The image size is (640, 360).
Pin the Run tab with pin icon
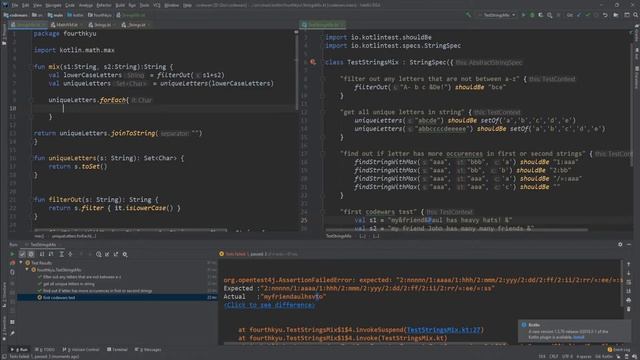pyautogui.click(x=12, y=333)
